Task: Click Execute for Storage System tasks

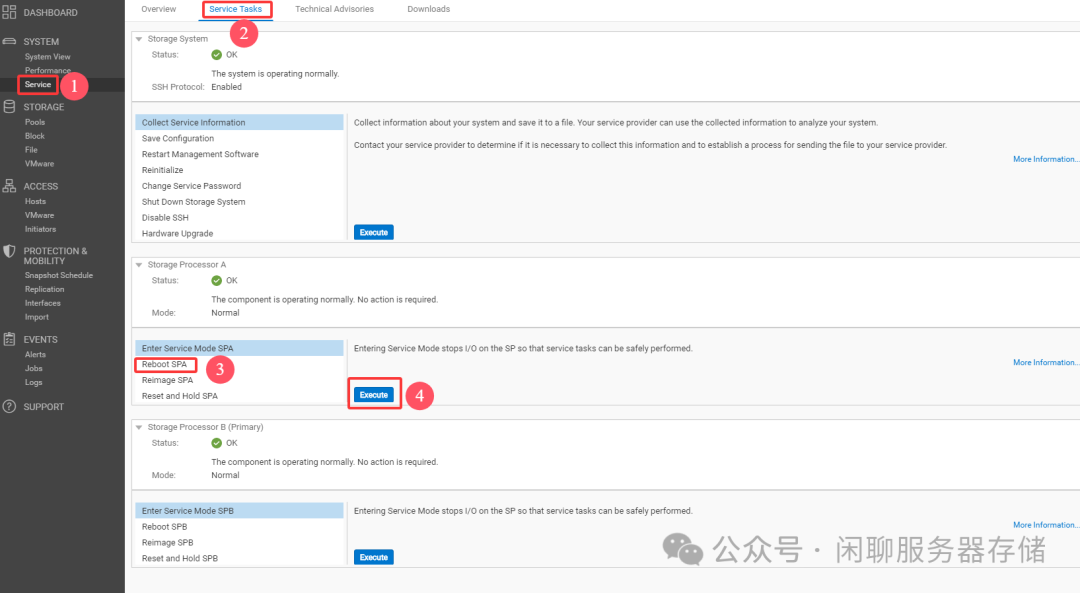Action: pos(374,232)
